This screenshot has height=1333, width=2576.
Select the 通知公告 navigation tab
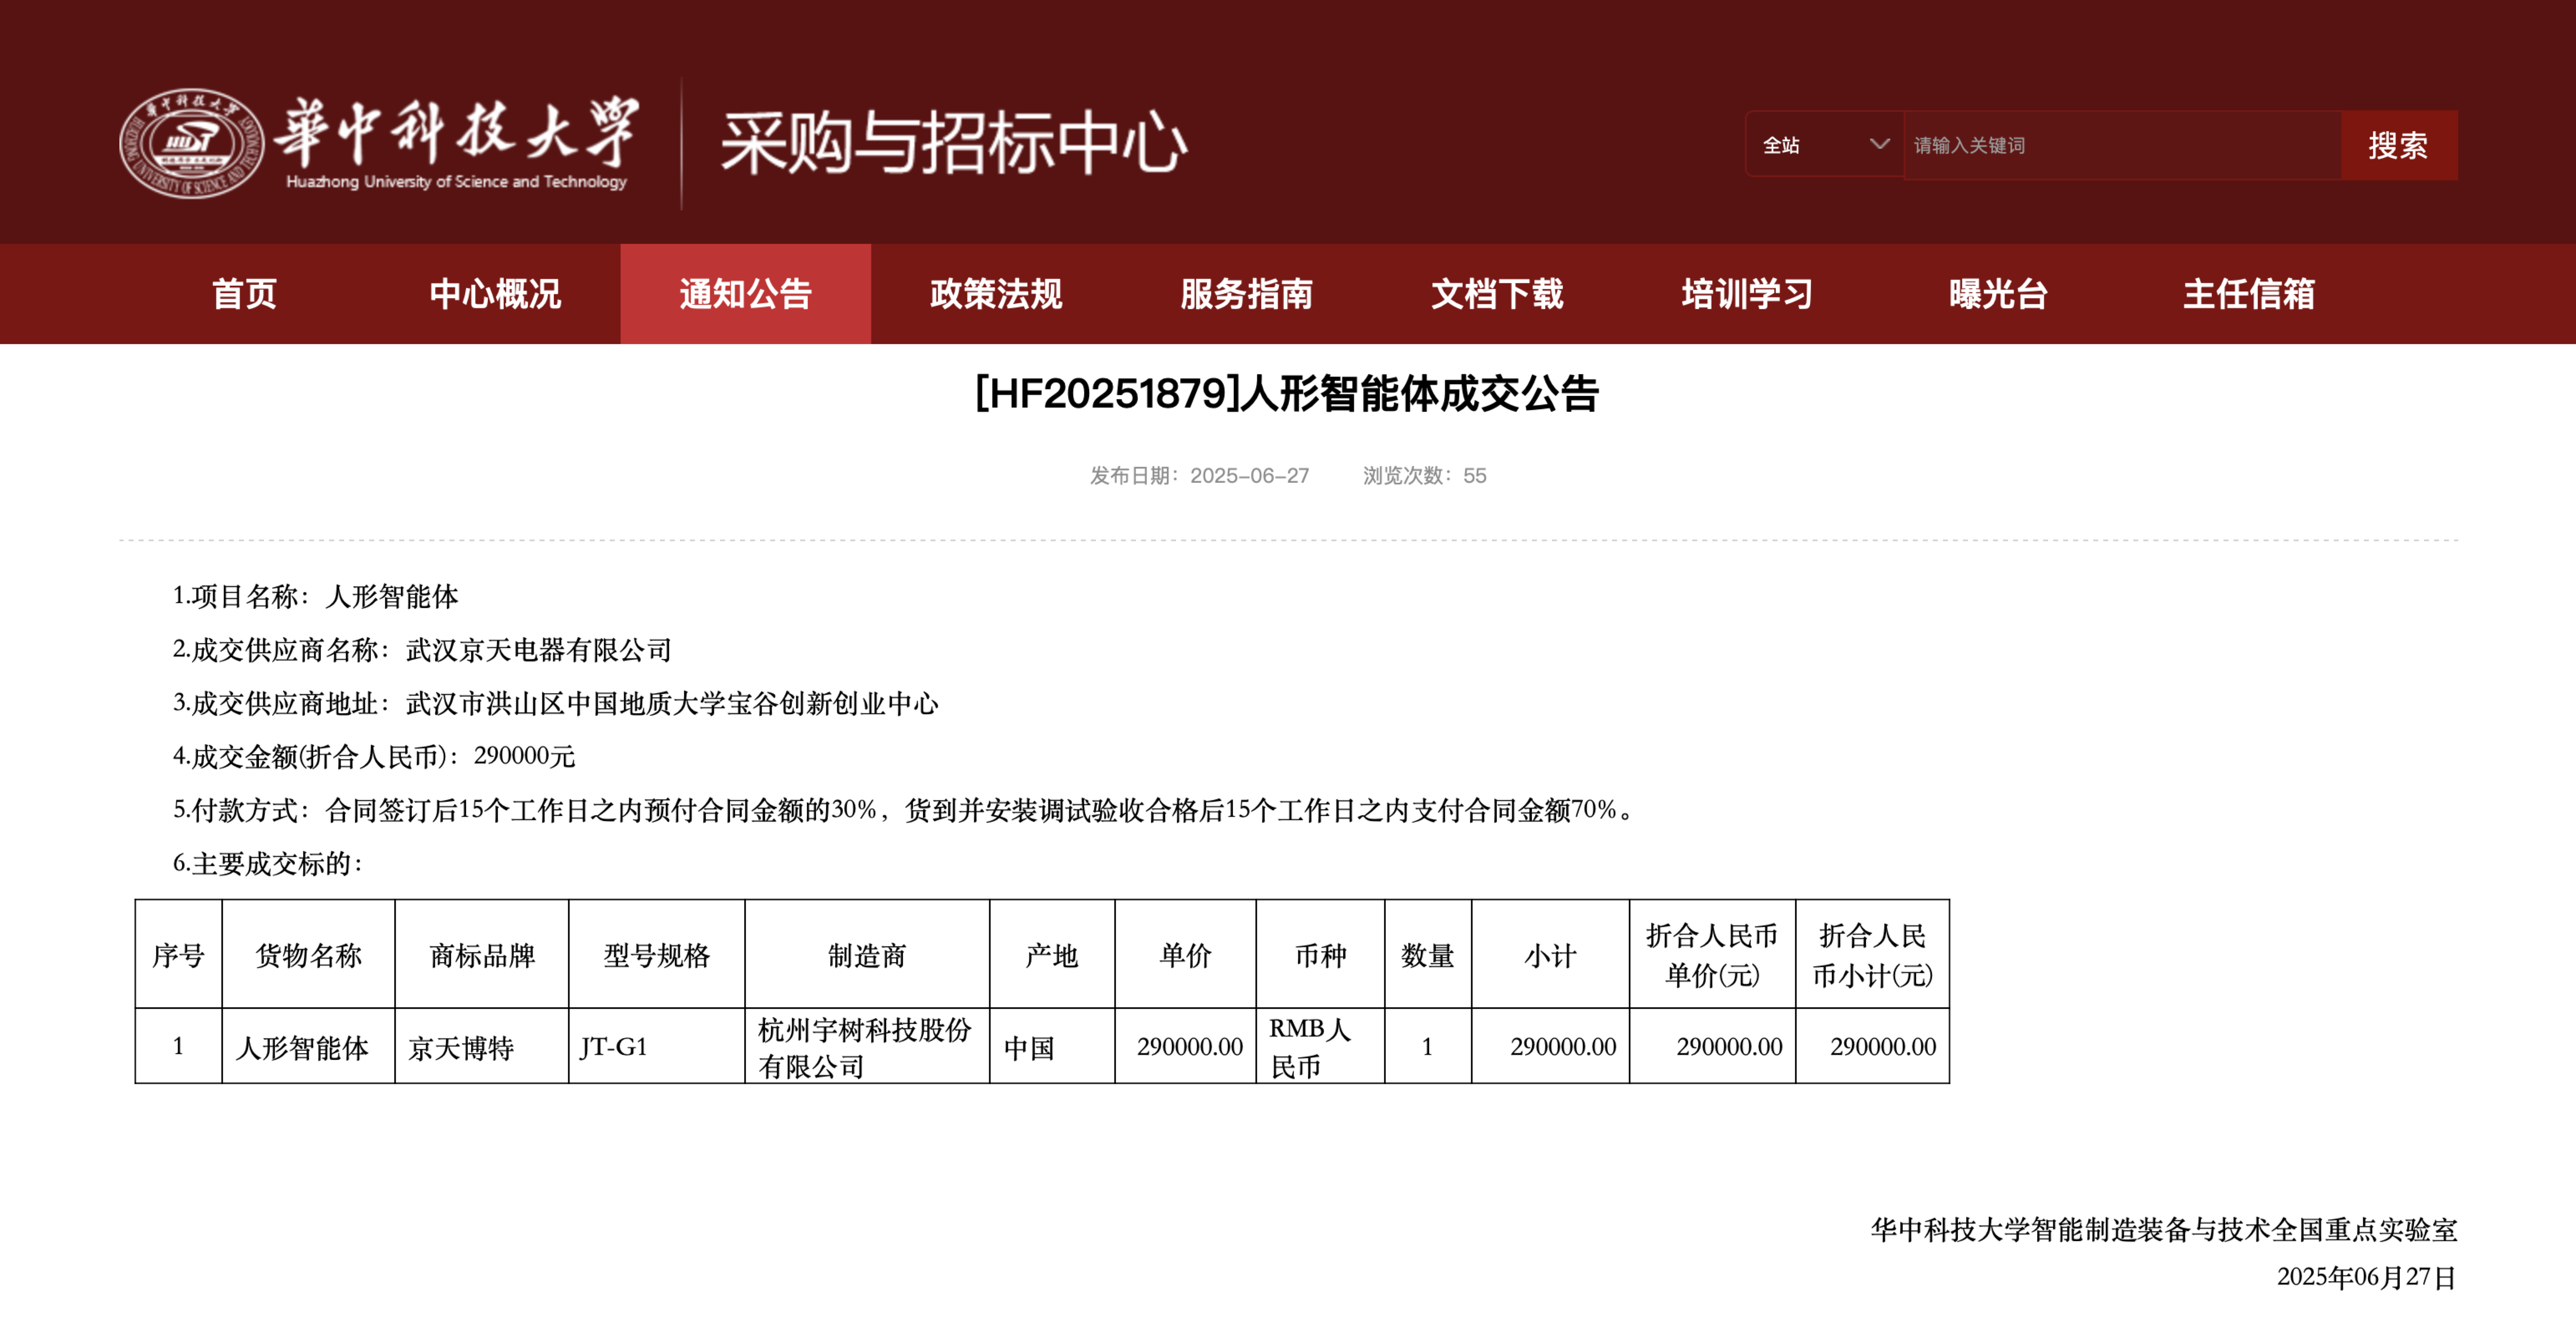[x=745, y=294]
